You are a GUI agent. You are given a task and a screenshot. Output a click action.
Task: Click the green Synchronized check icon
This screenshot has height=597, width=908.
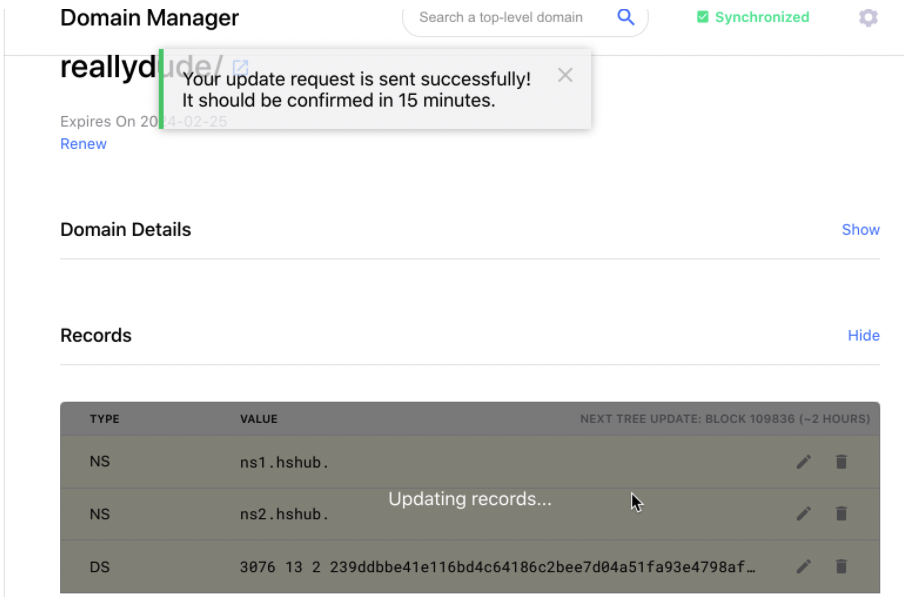[702, 17]
